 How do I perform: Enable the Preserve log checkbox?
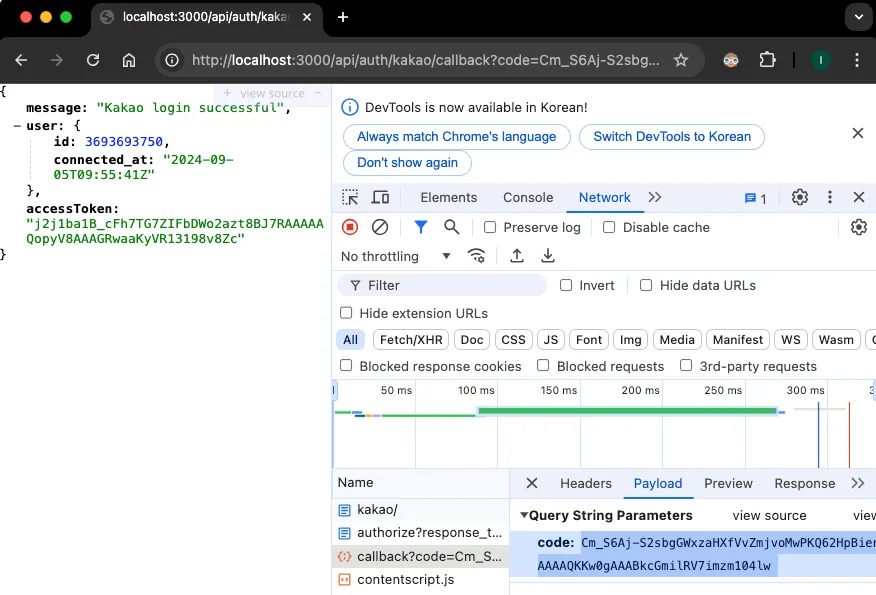point(490,227)
